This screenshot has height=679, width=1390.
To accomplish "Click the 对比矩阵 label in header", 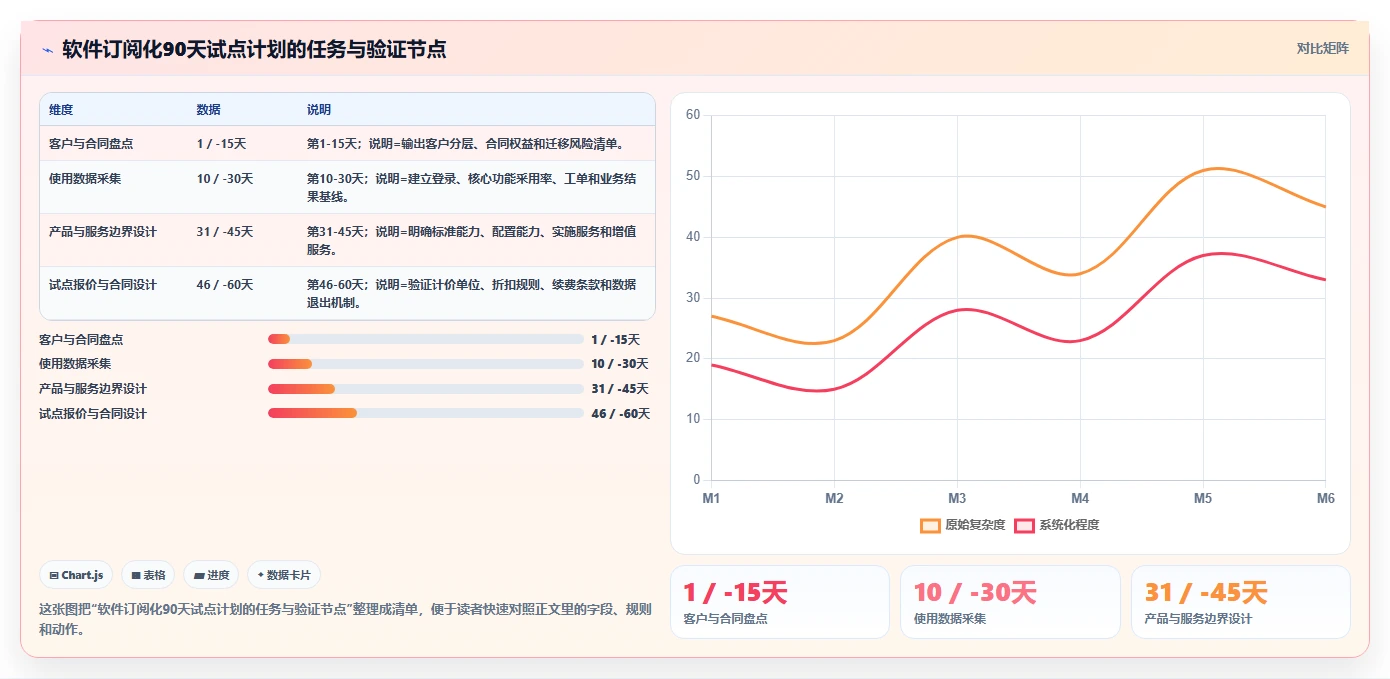I will coord(1322,48).
